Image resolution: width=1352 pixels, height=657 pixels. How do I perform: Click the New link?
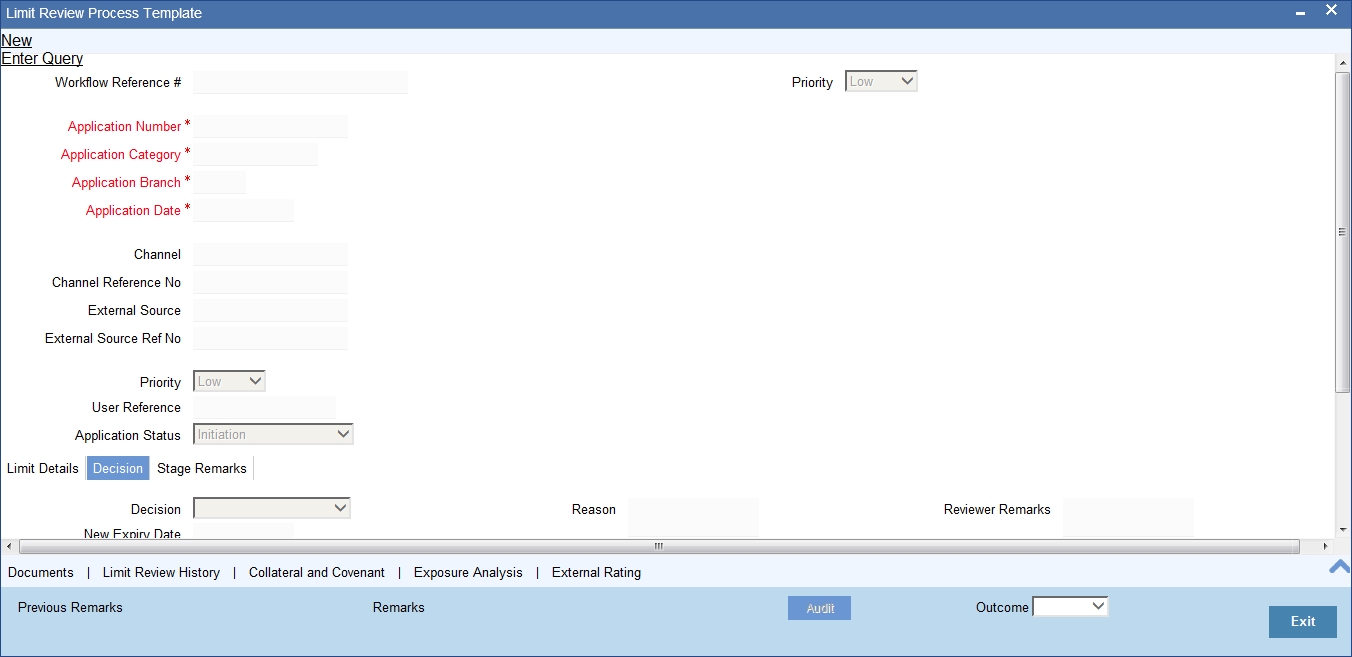(x=17, y=41)
